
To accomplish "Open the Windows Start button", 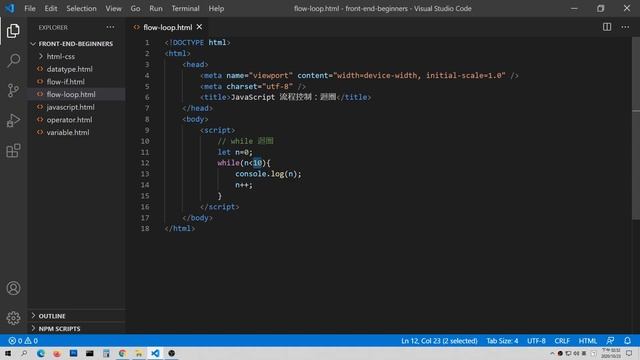I will 7,353.
